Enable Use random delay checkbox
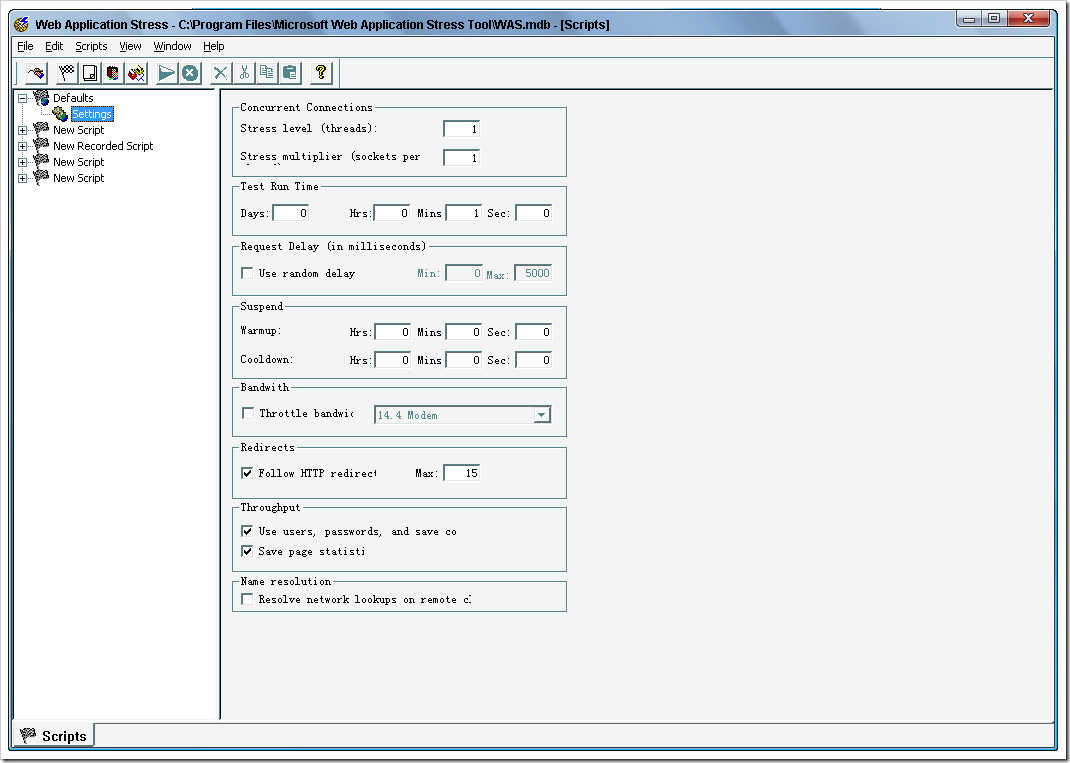 click(x=247, y=273)
